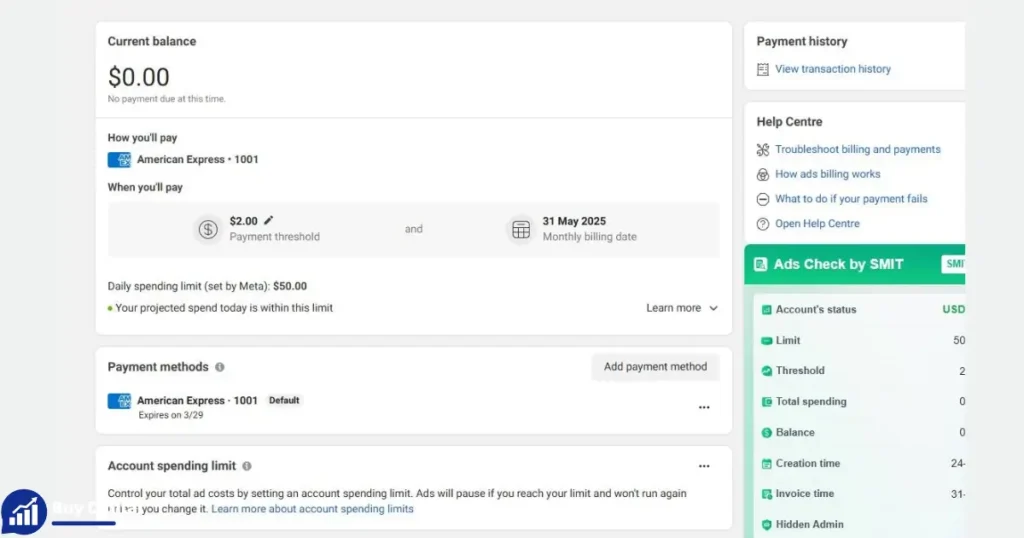
Task: Click the 31 May 2025 billing date
Action: point(574,221)
